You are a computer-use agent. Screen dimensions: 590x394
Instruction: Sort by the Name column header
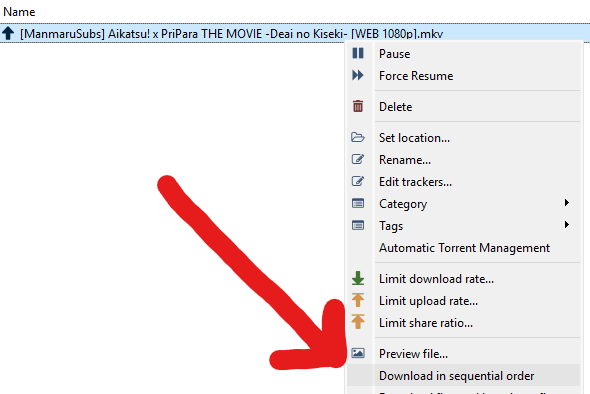point(19,12)
